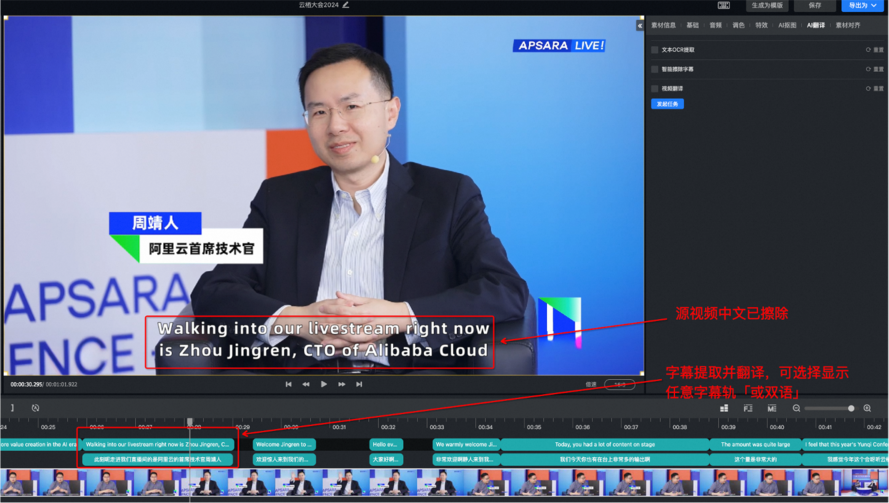Collapse the right side panel arrow

pos(640,25)
